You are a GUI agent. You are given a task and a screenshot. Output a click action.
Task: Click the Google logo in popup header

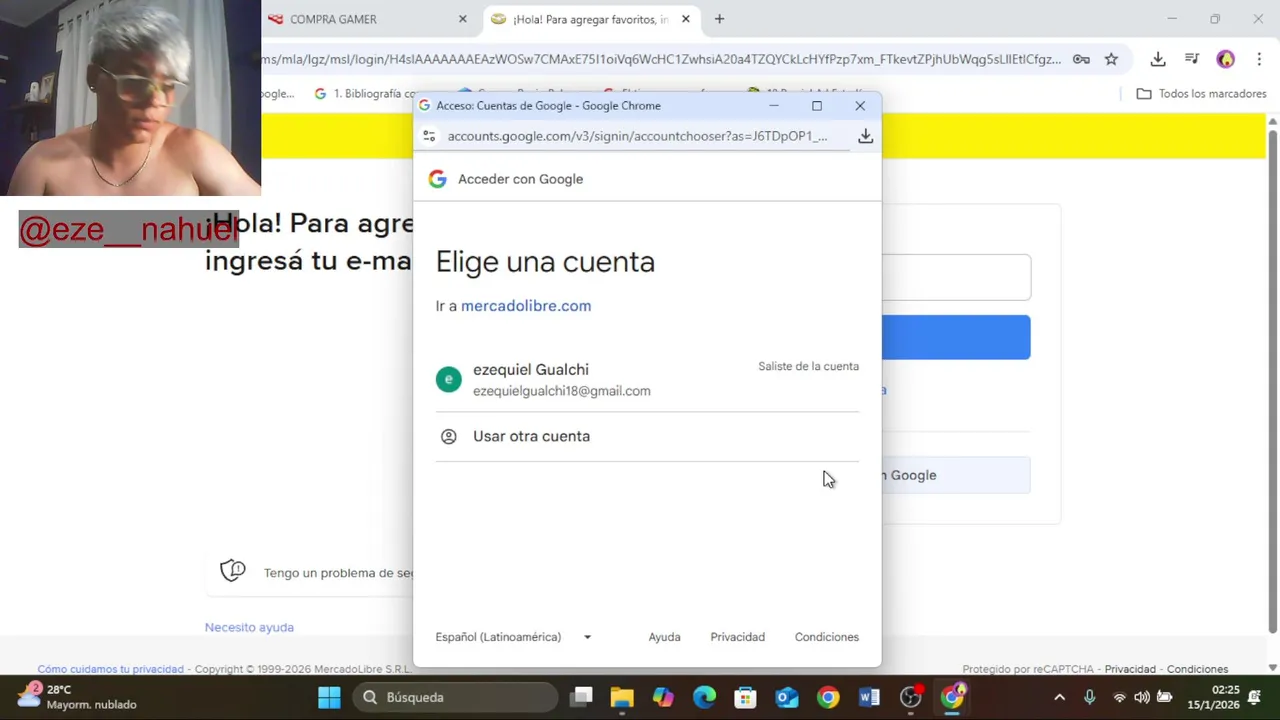pos(437,179)
